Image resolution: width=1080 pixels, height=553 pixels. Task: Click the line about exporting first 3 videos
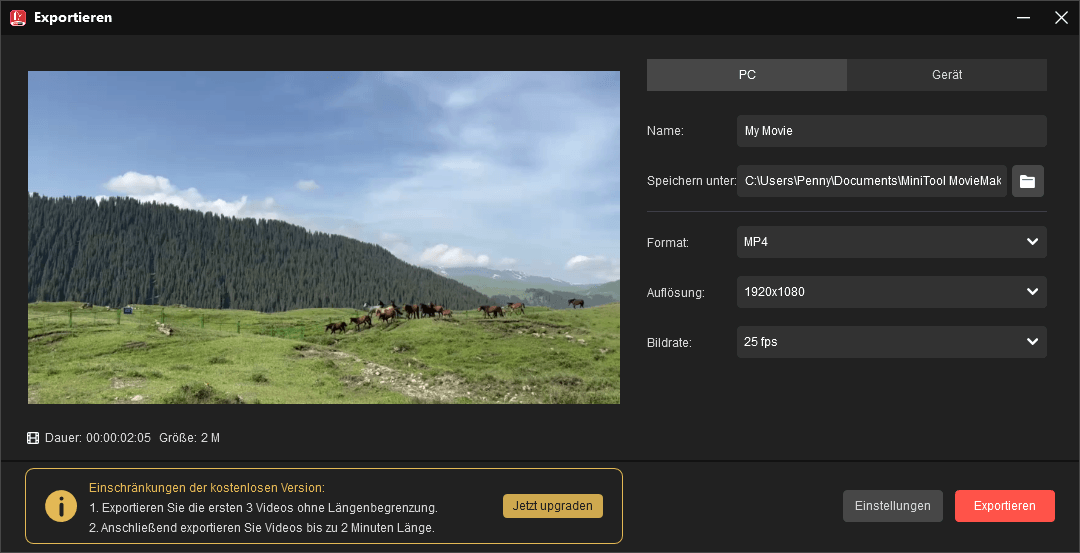click(263, 508)
